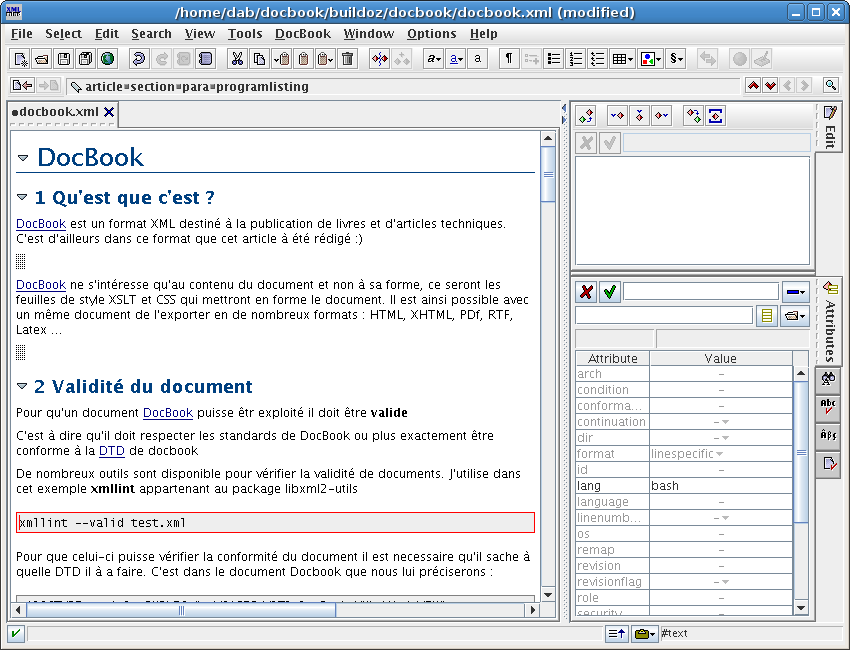Collapse section '2 Validité du document'
The height and width of the screenshot is (650, 850).
(x=22, y=386)
